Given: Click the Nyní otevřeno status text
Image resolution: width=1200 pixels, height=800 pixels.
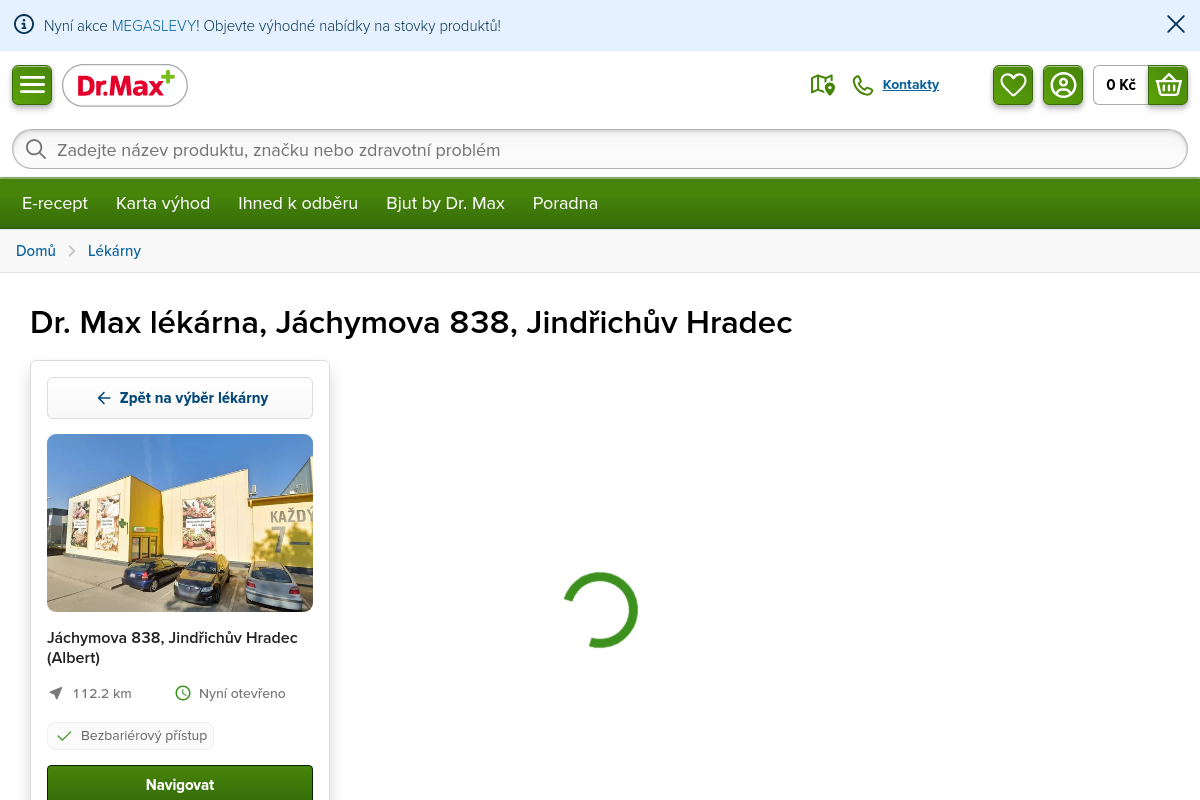Looking at the screenshot, I should pos(242,693).
